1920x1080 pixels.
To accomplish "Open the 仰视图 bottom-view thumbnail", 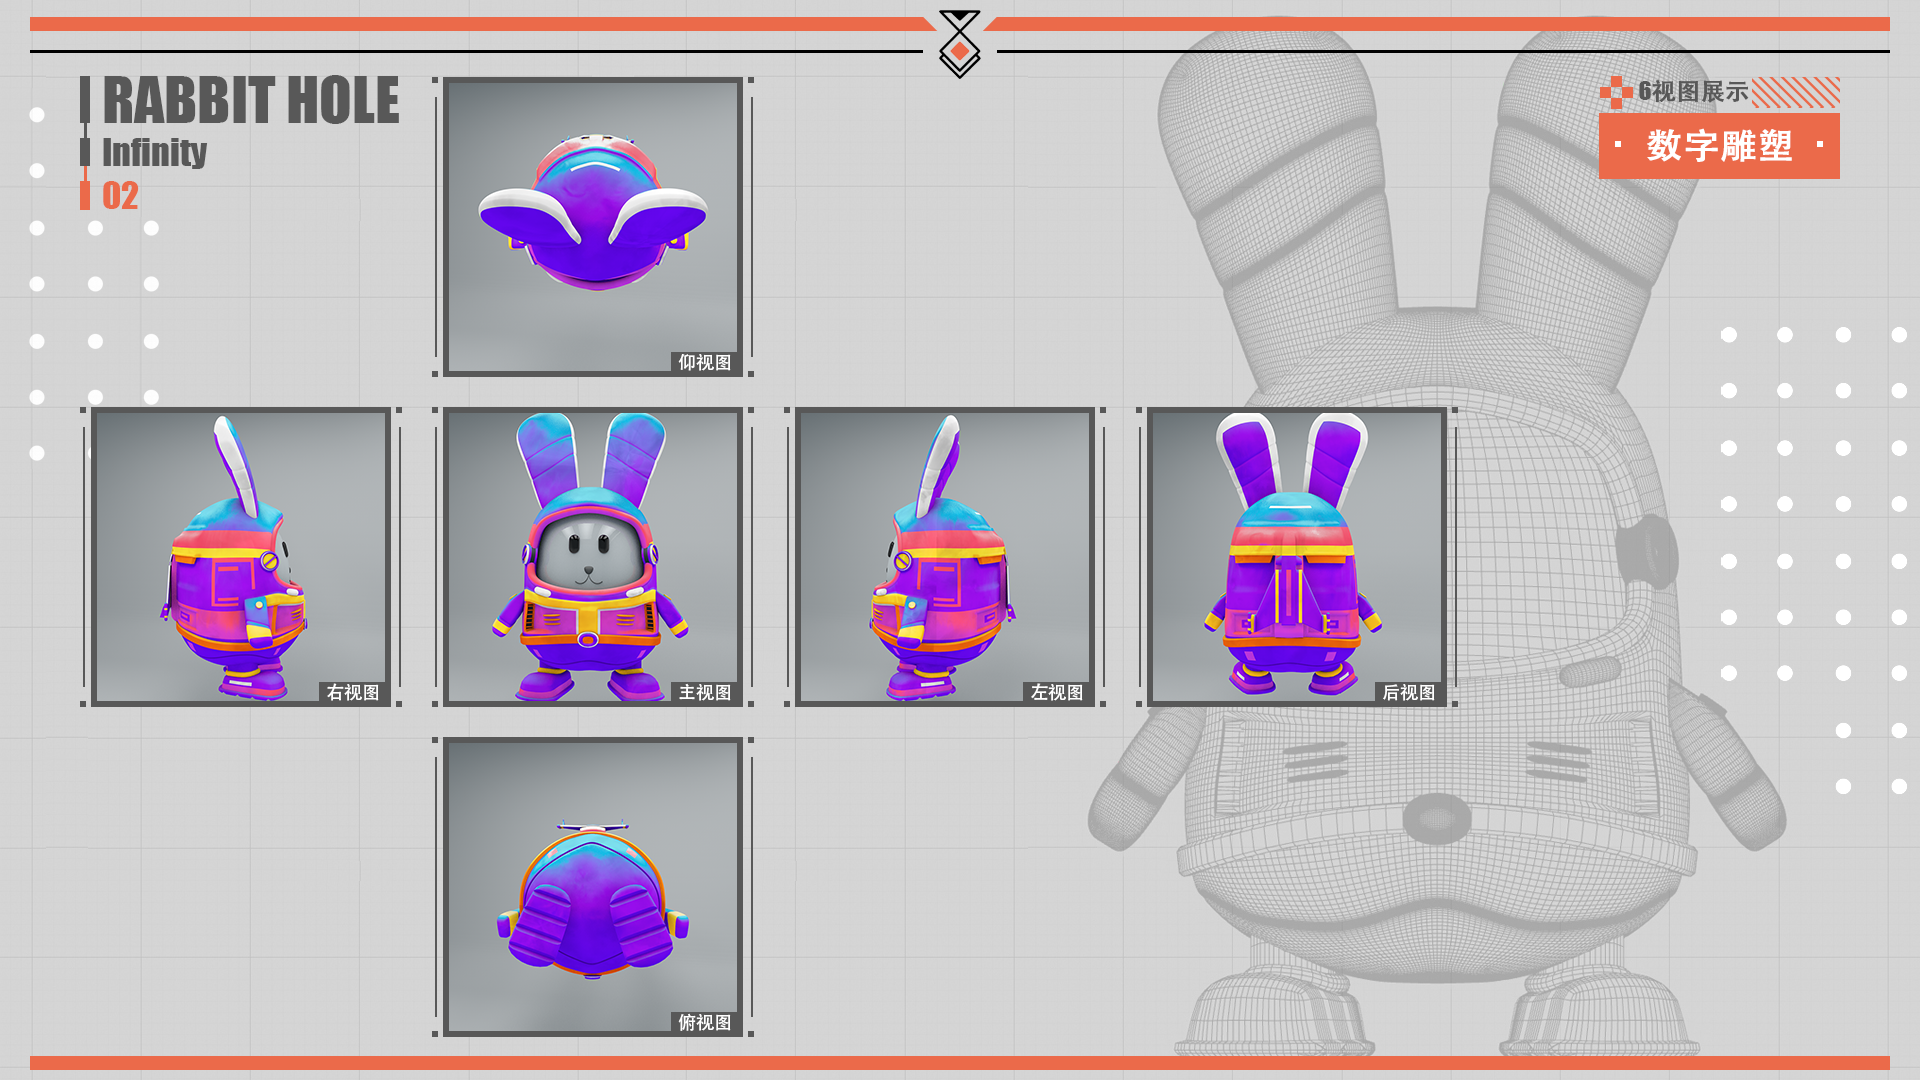I will tap(592, 226).
